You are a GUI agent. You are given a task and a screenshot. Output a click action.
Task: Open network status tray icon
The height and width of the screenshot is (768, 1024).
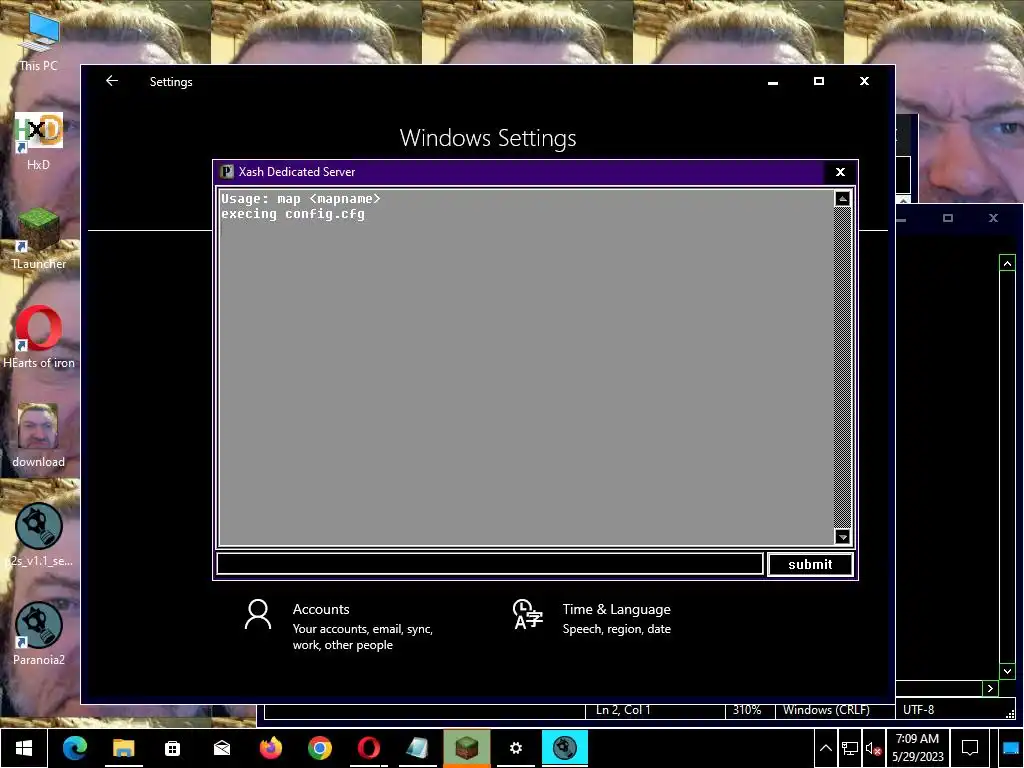(850, 748)
